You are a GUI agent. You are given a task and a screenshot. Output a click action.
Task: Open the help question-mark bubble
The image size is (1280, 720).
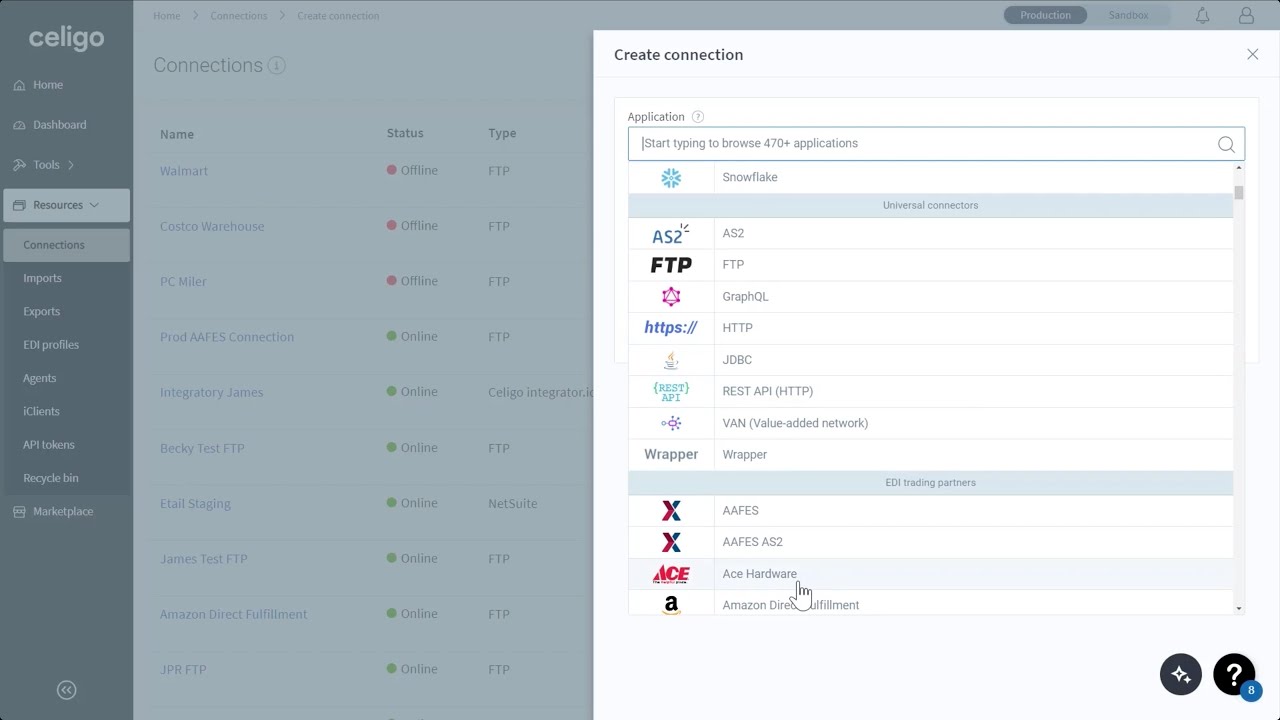tap(1234, 674)
